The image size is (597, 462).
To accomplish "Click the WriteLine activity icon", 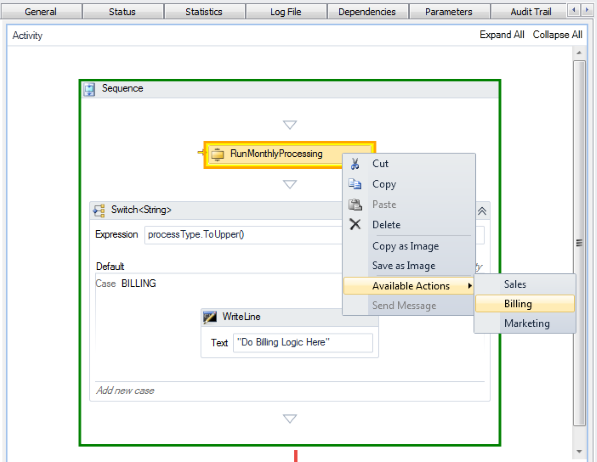I will (x=210, y=317).
